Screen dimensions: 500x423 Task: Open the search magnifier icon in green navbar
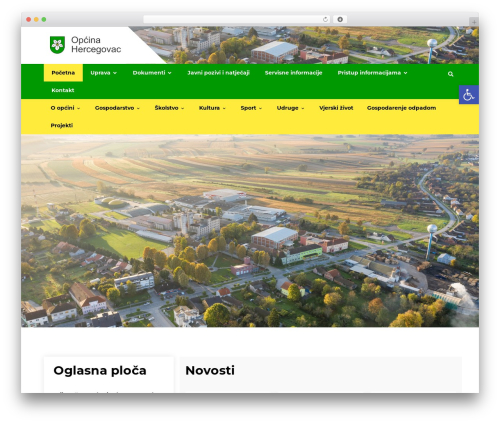[x=450, y=74]
